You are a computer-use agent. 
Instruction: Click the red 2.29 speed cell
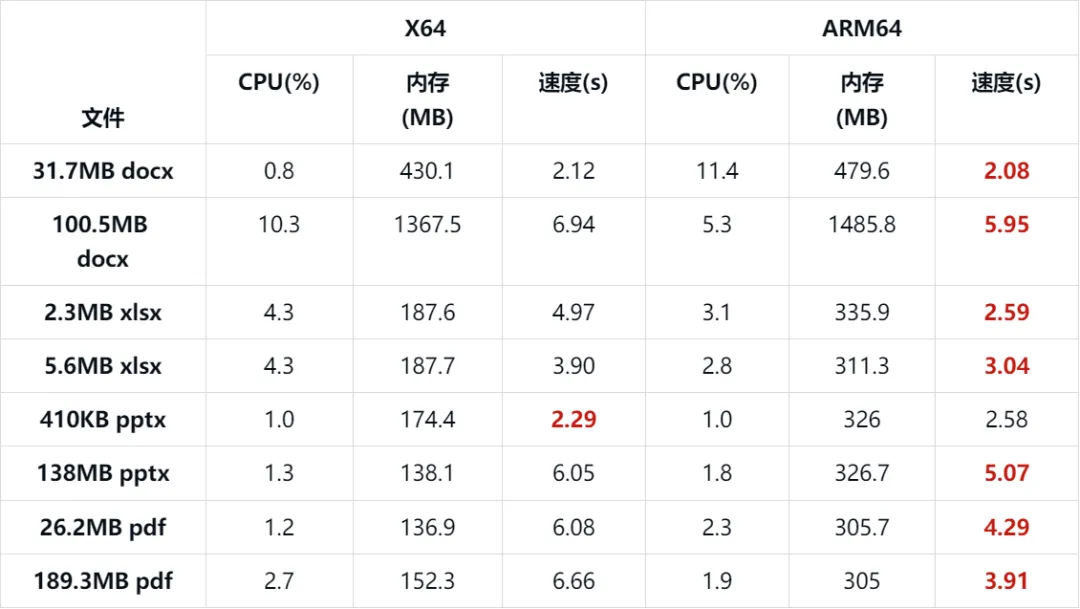click(x=573, y=420)
